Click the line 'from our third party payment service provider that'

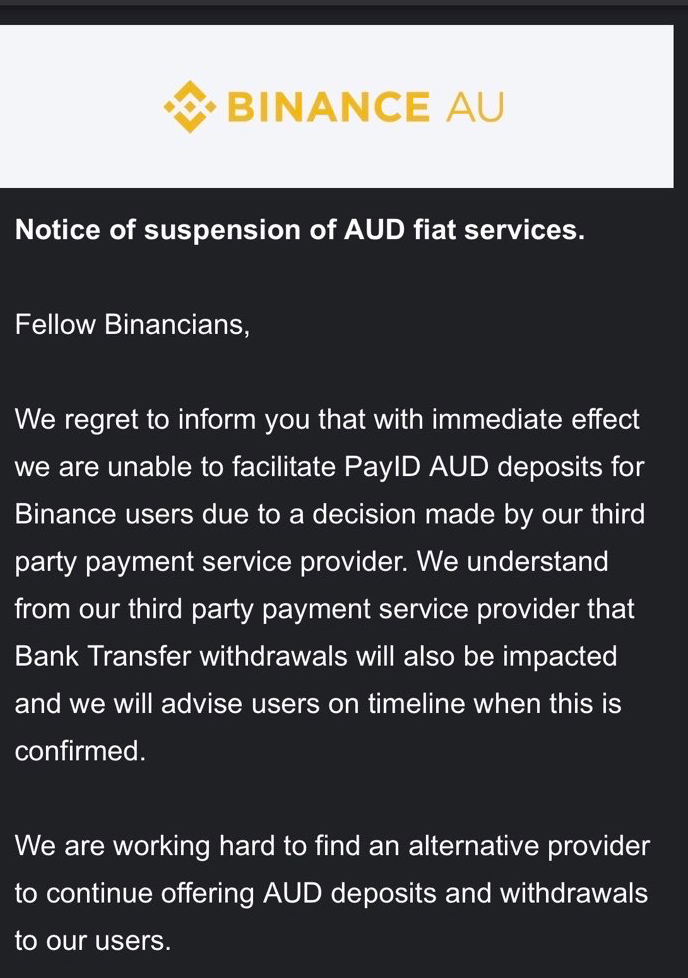click(324, 609)
